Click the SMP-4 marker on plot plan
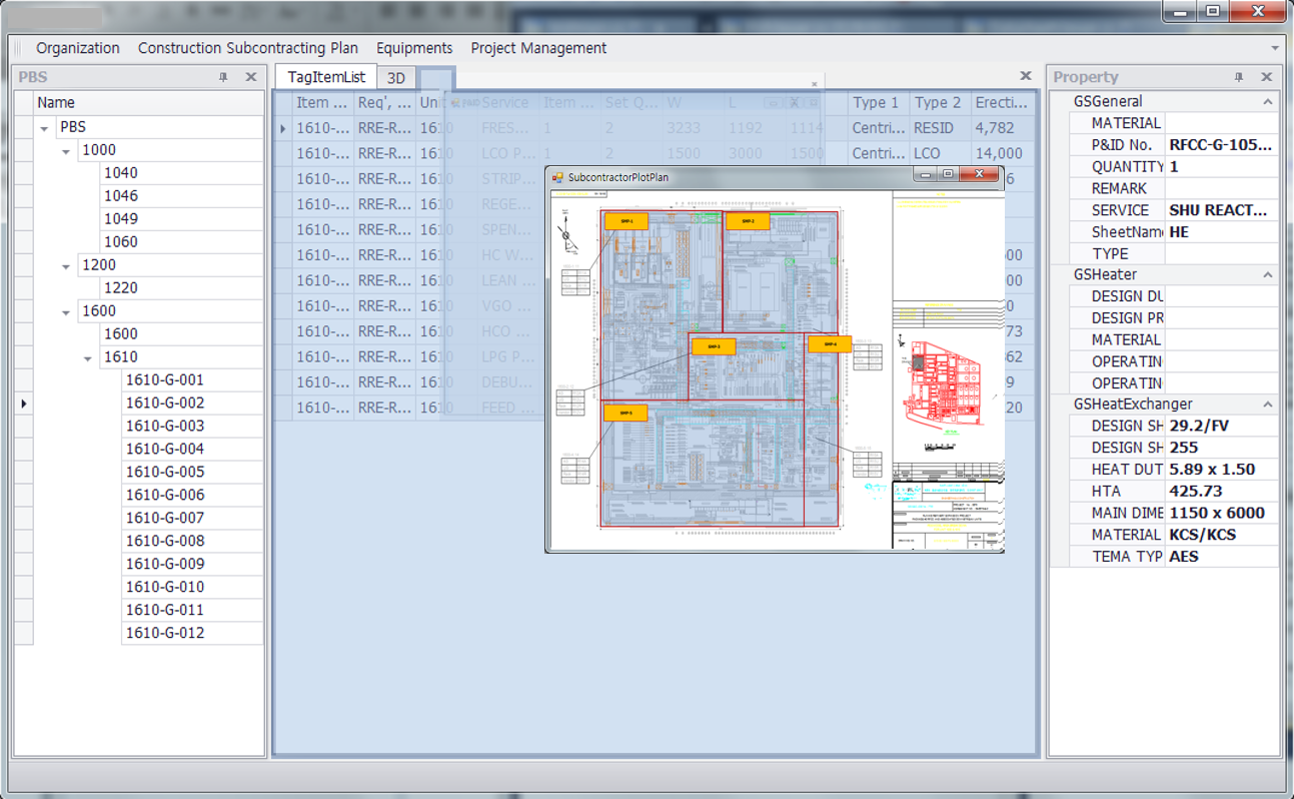 pyautogui.click(x=829, y=344)
